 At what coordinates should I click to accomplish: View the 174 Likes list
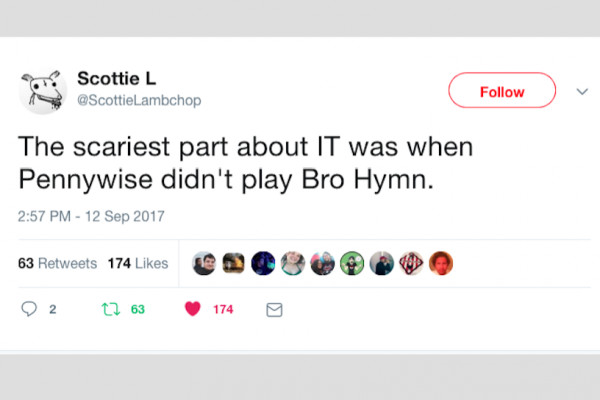[x=137, y=263]
